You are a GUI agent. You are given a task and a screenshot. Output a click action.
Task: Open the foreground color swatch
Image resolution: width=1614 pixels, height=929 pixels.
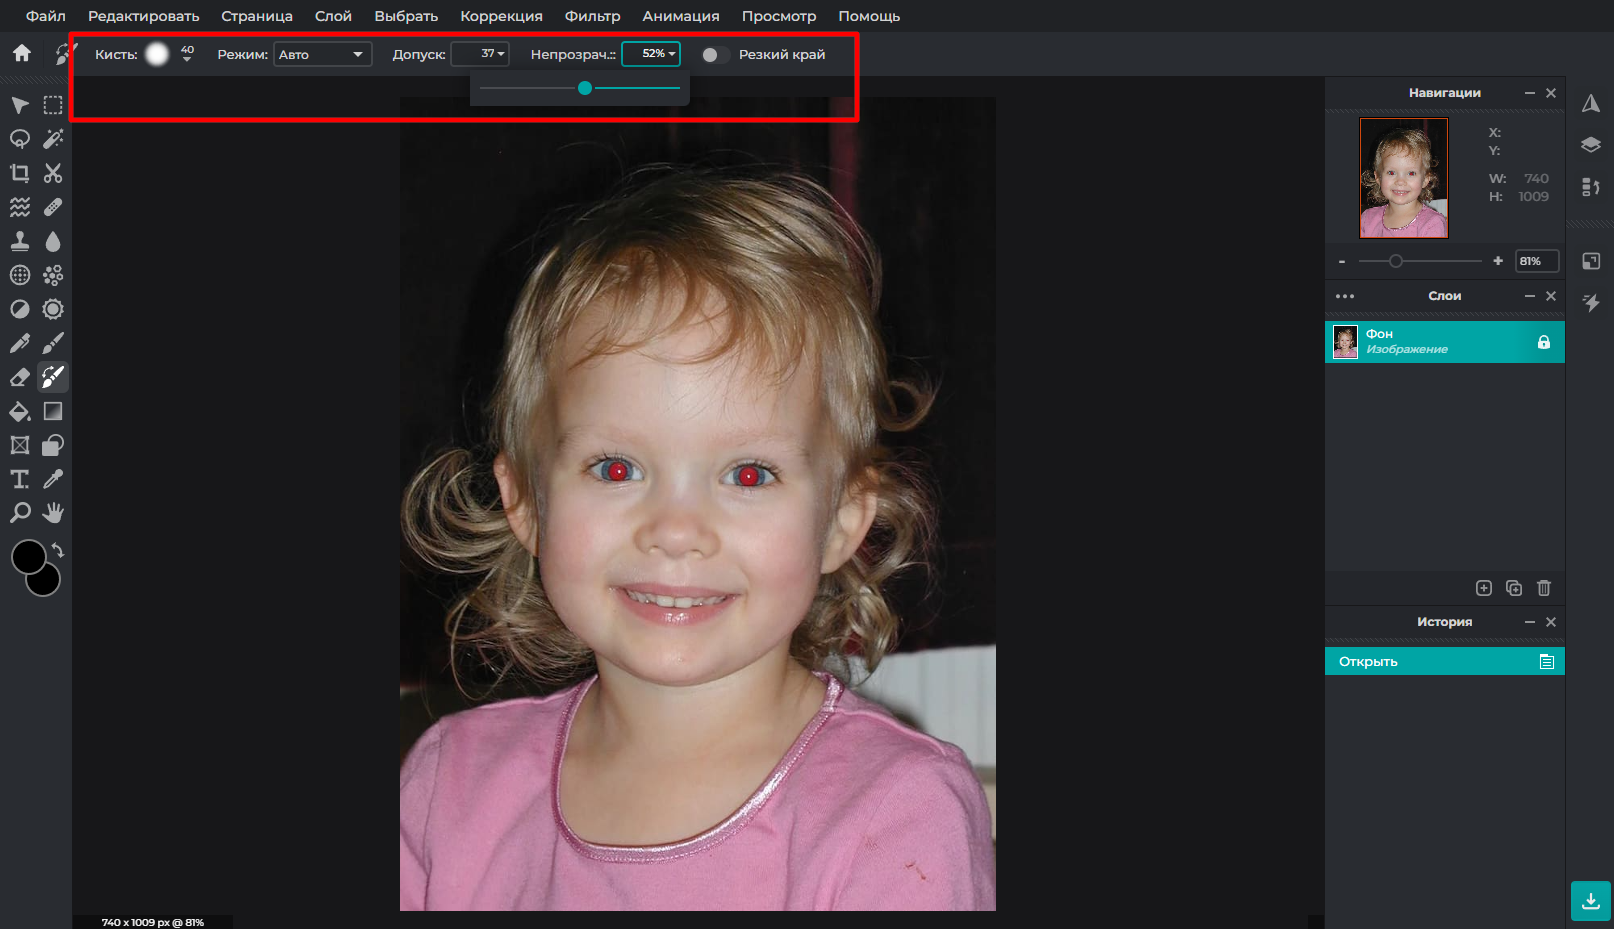point(28,557)
